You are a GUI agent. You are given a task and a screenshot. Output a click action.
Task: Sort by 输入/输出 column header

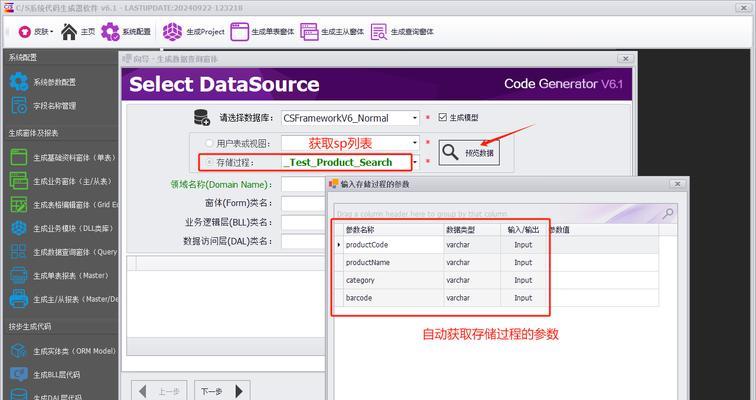[523, 230]
